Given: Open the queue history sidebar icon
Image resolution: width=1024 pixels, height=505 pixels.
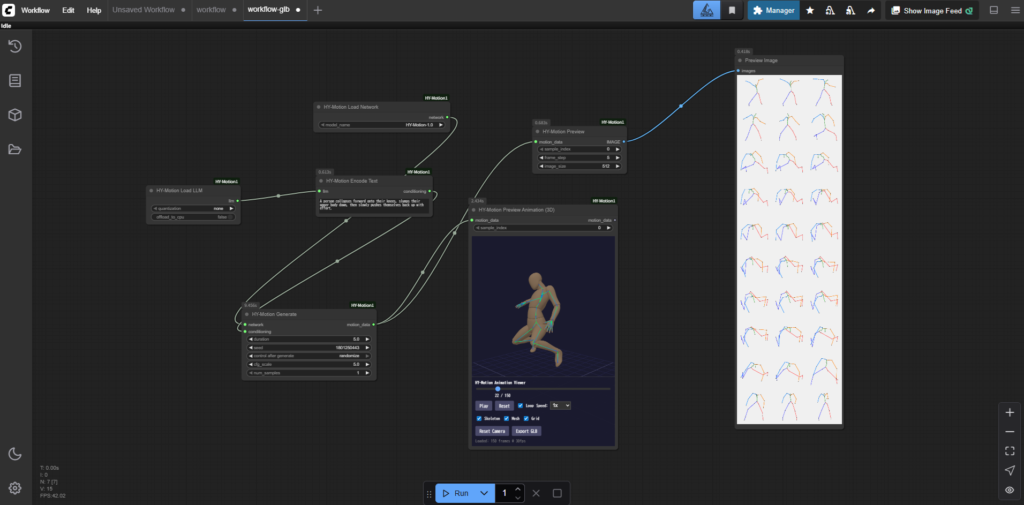Looking at the screenshot, I should coord(15,46).
